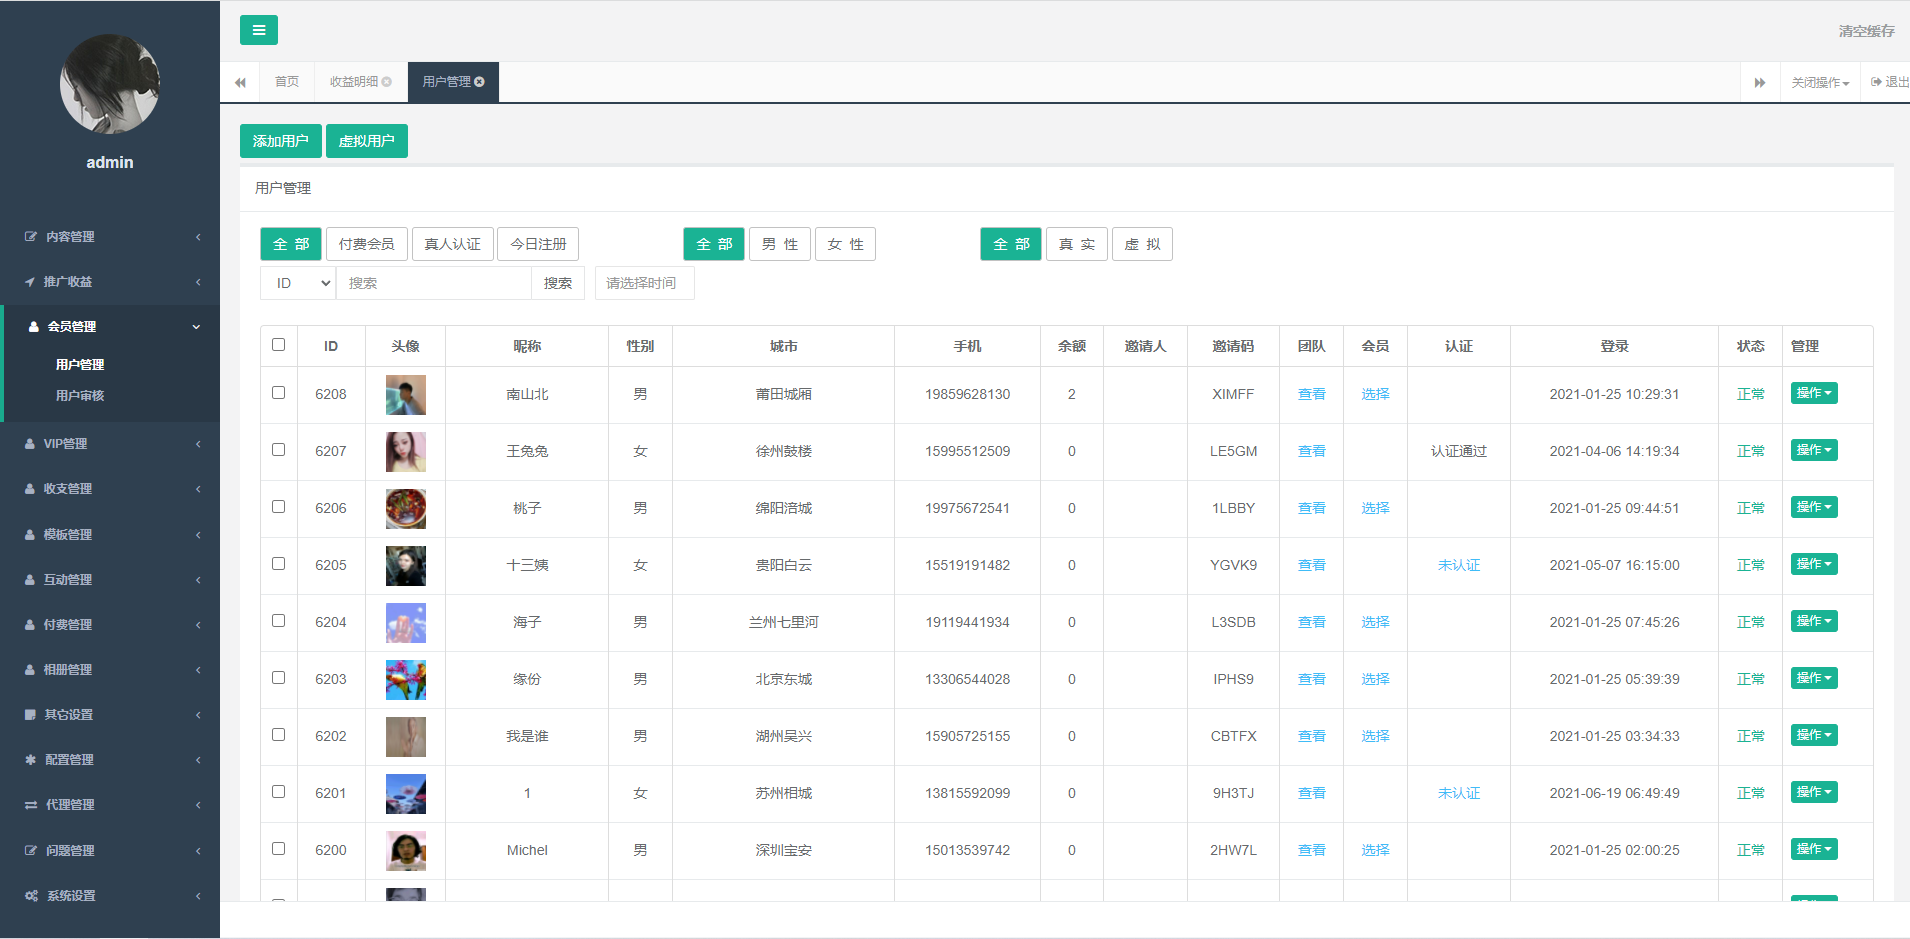Open the 关闭操作 dropdown
Image resolution: width=1910 pixels, height=939 pixels.
(x=1819, y=81)
